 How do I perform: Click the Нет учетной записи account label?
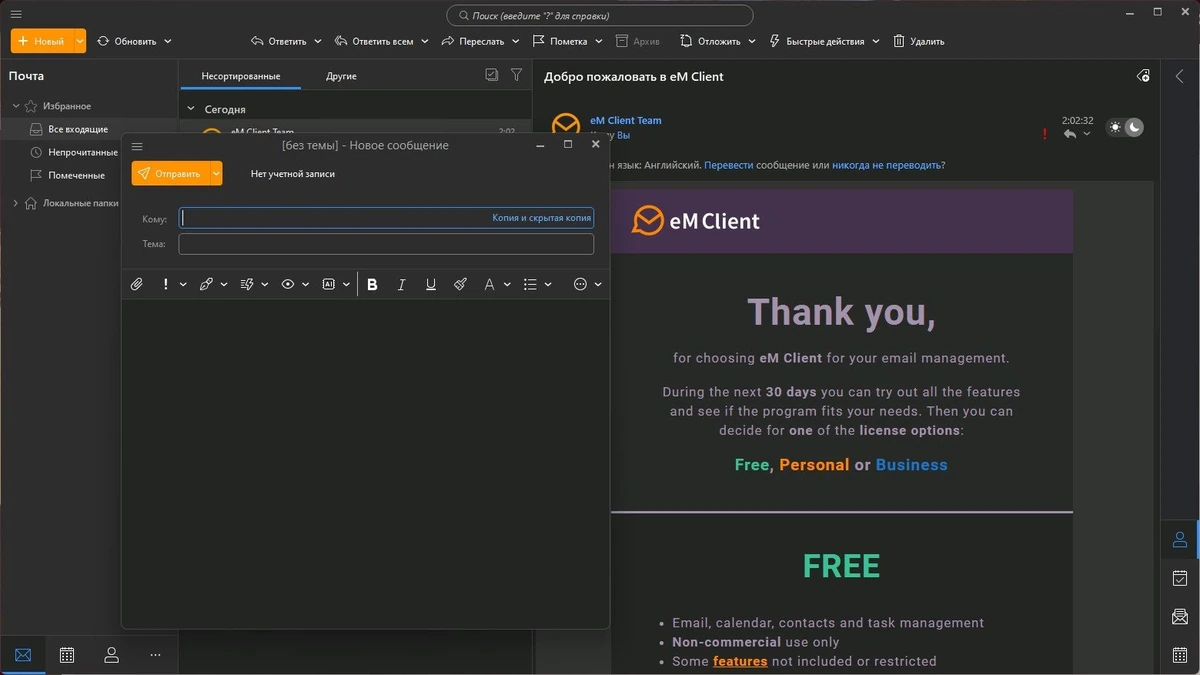point(293,173)
